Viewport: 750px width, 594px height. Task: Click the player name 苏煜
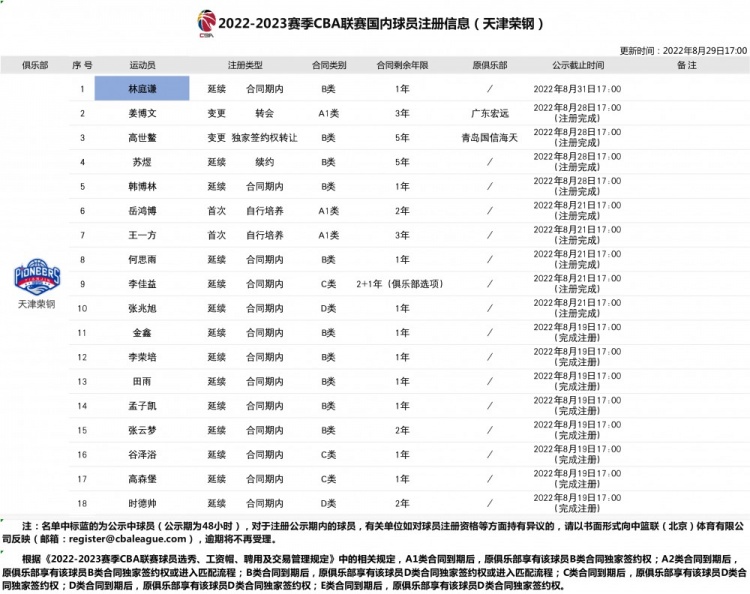pyautogui.click(x=142, y=162)
